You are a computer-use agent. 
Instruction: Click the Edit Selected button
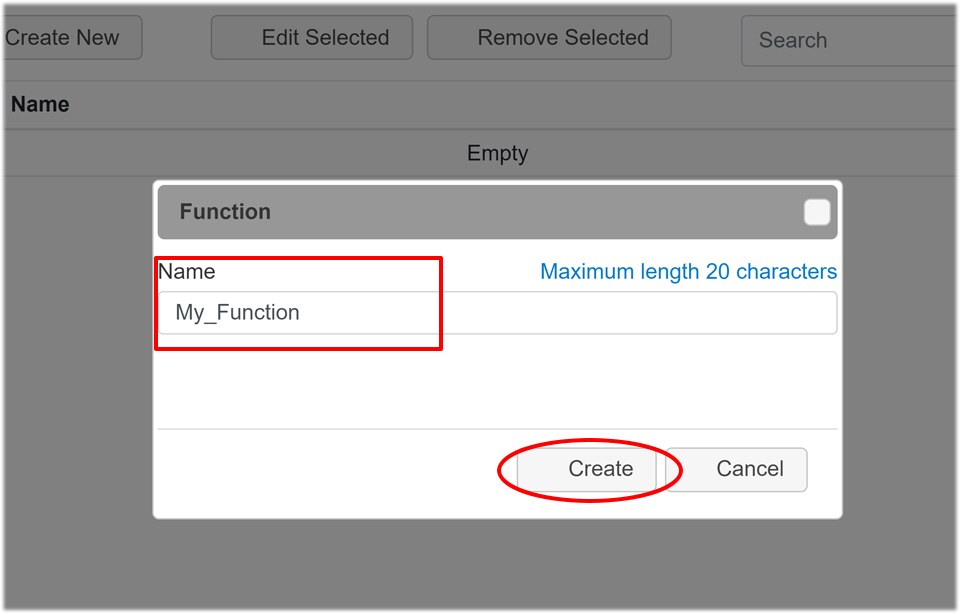tap(311, 37)
